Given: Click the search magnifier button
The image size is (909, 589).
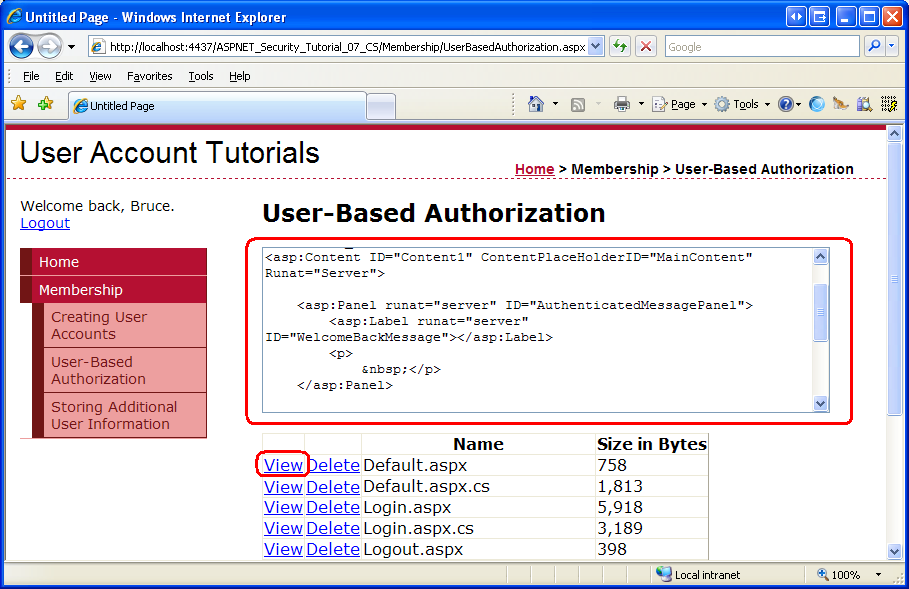Looking at the screenshot, I should click(873, 46).
